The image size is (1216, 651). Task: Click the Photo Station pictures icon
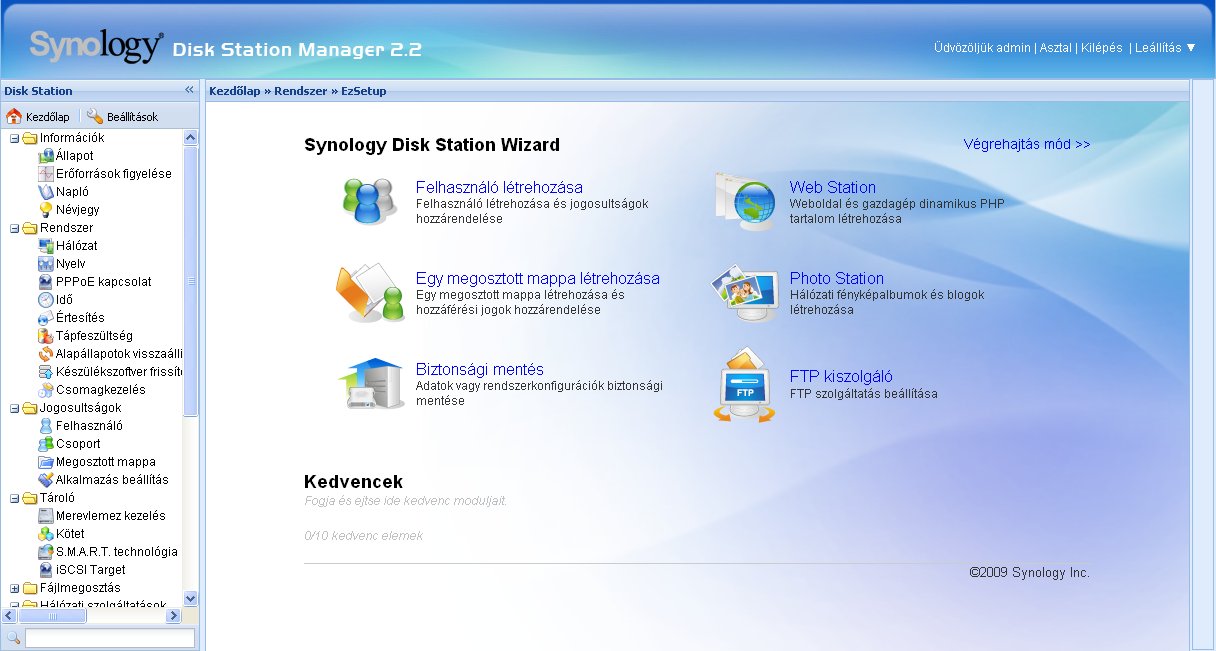(743, 293)
